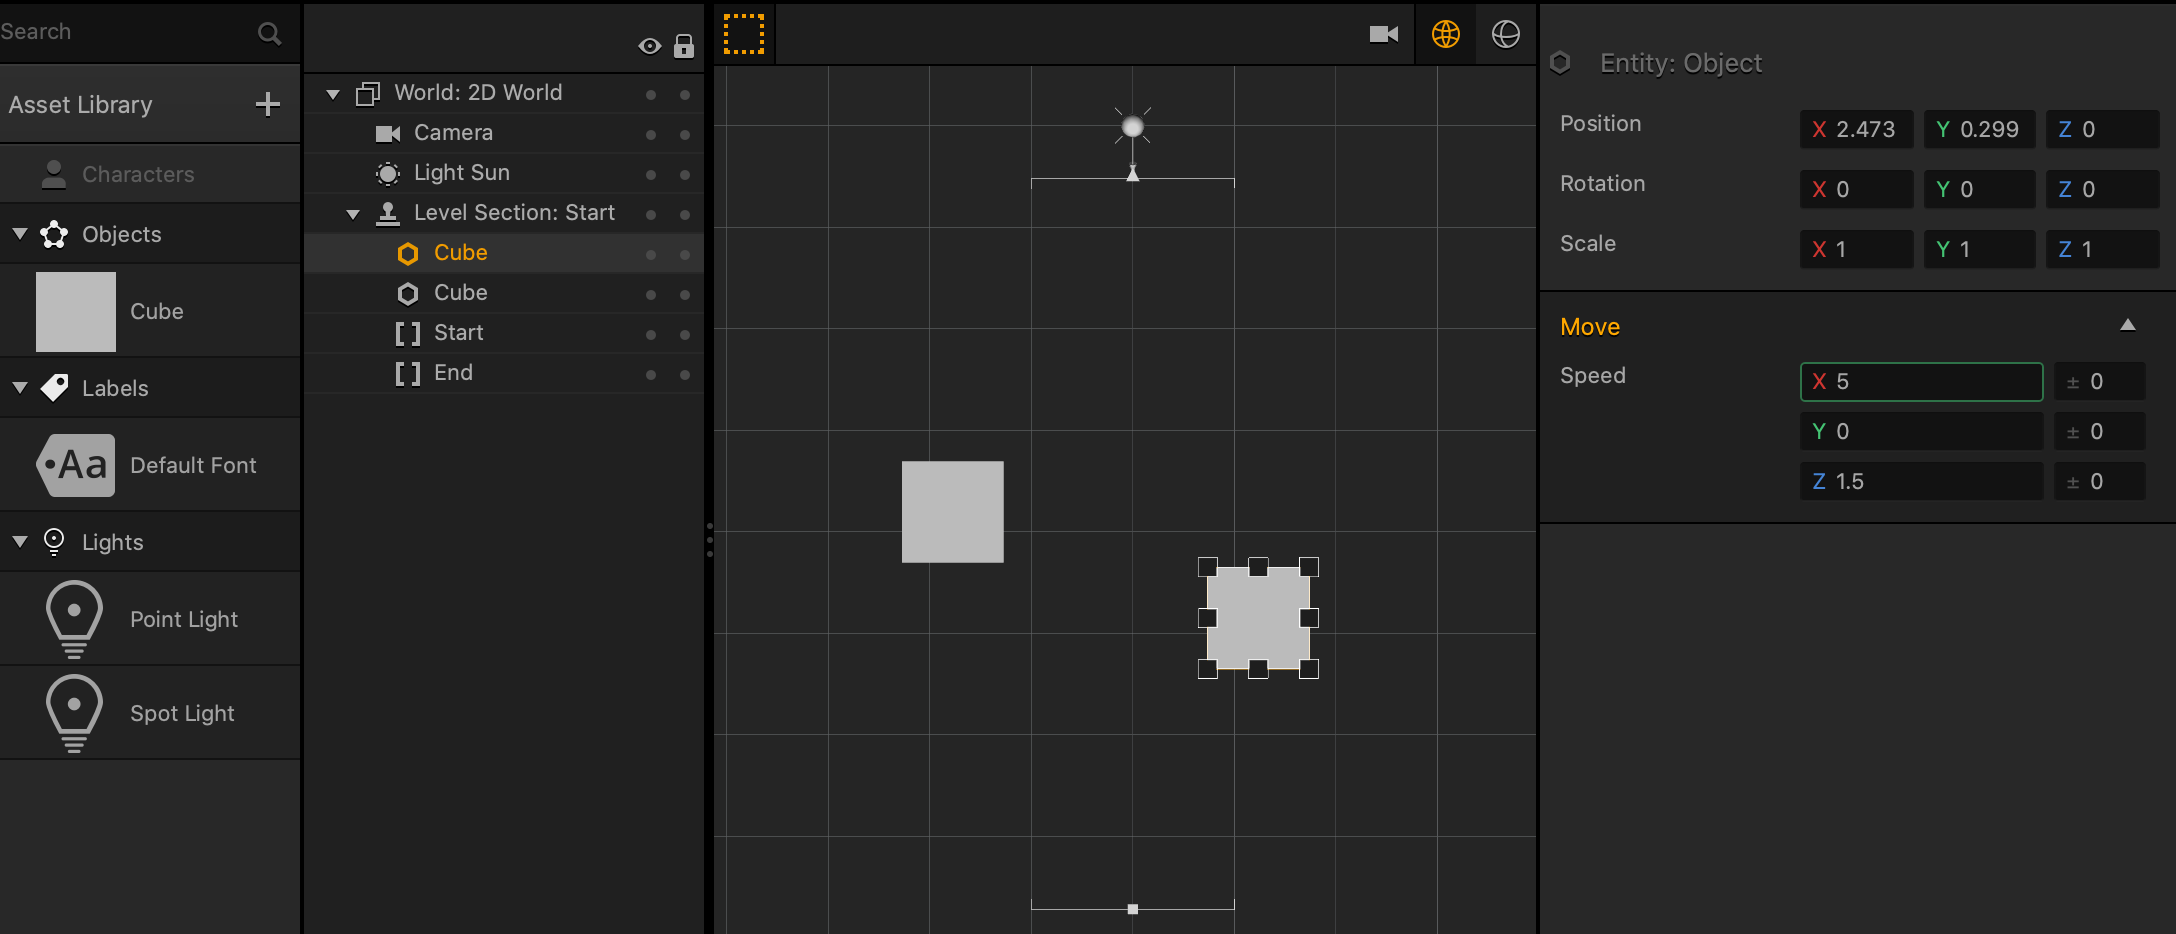2176x934 pixels.
Task: Click the white hexagon of second Cube
Action: point(408,293)
